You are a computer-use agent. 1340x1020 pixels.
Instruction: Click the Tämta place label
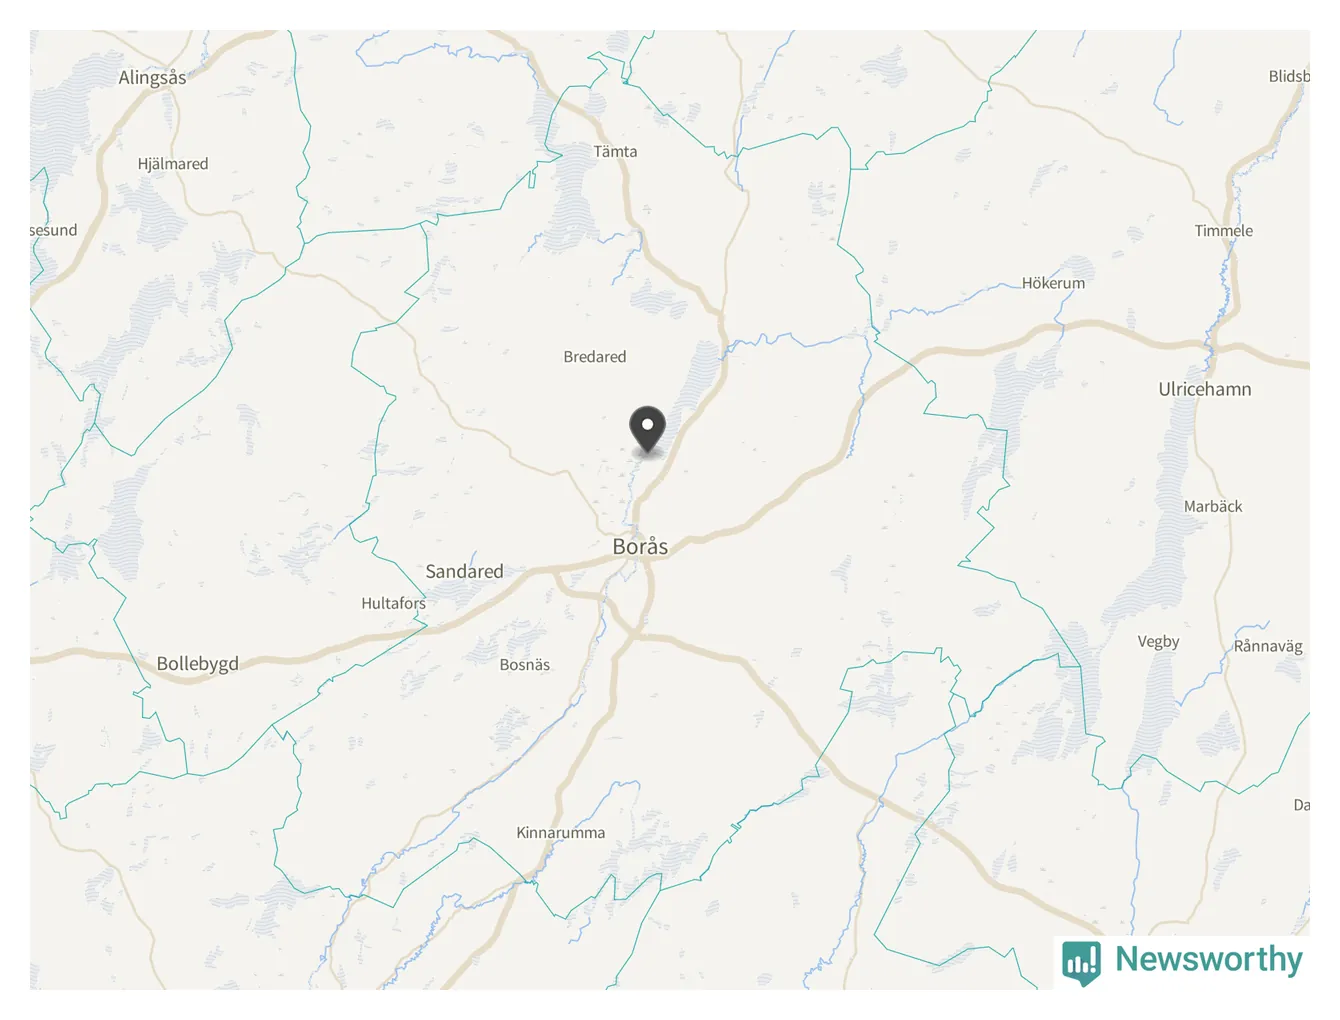(615, 151)
